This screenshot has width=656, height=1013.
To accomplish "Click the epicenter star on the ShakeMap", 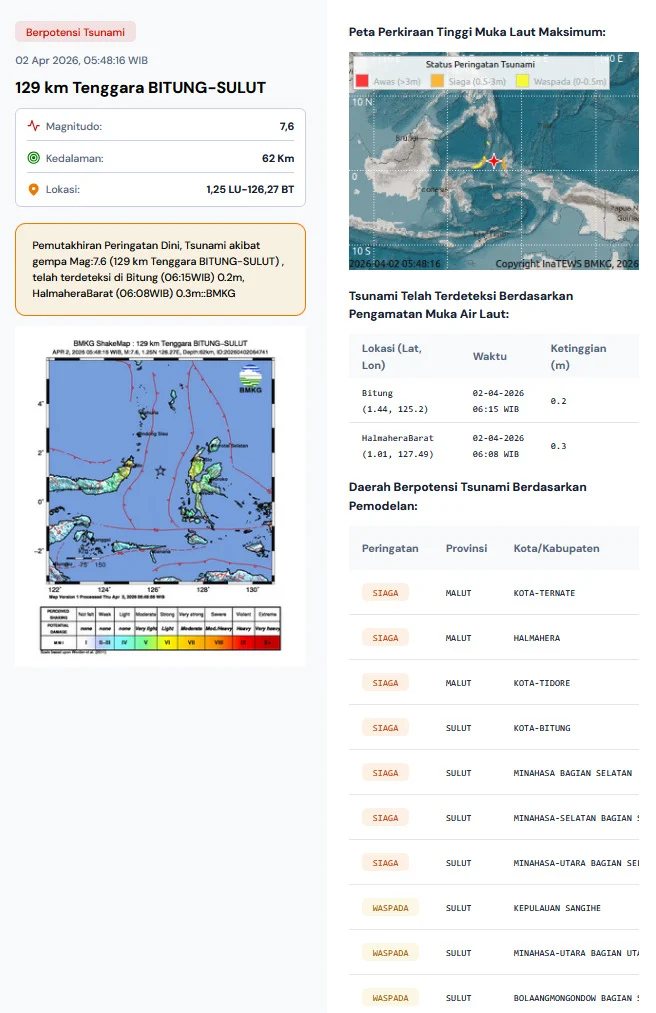I will 160,470.
